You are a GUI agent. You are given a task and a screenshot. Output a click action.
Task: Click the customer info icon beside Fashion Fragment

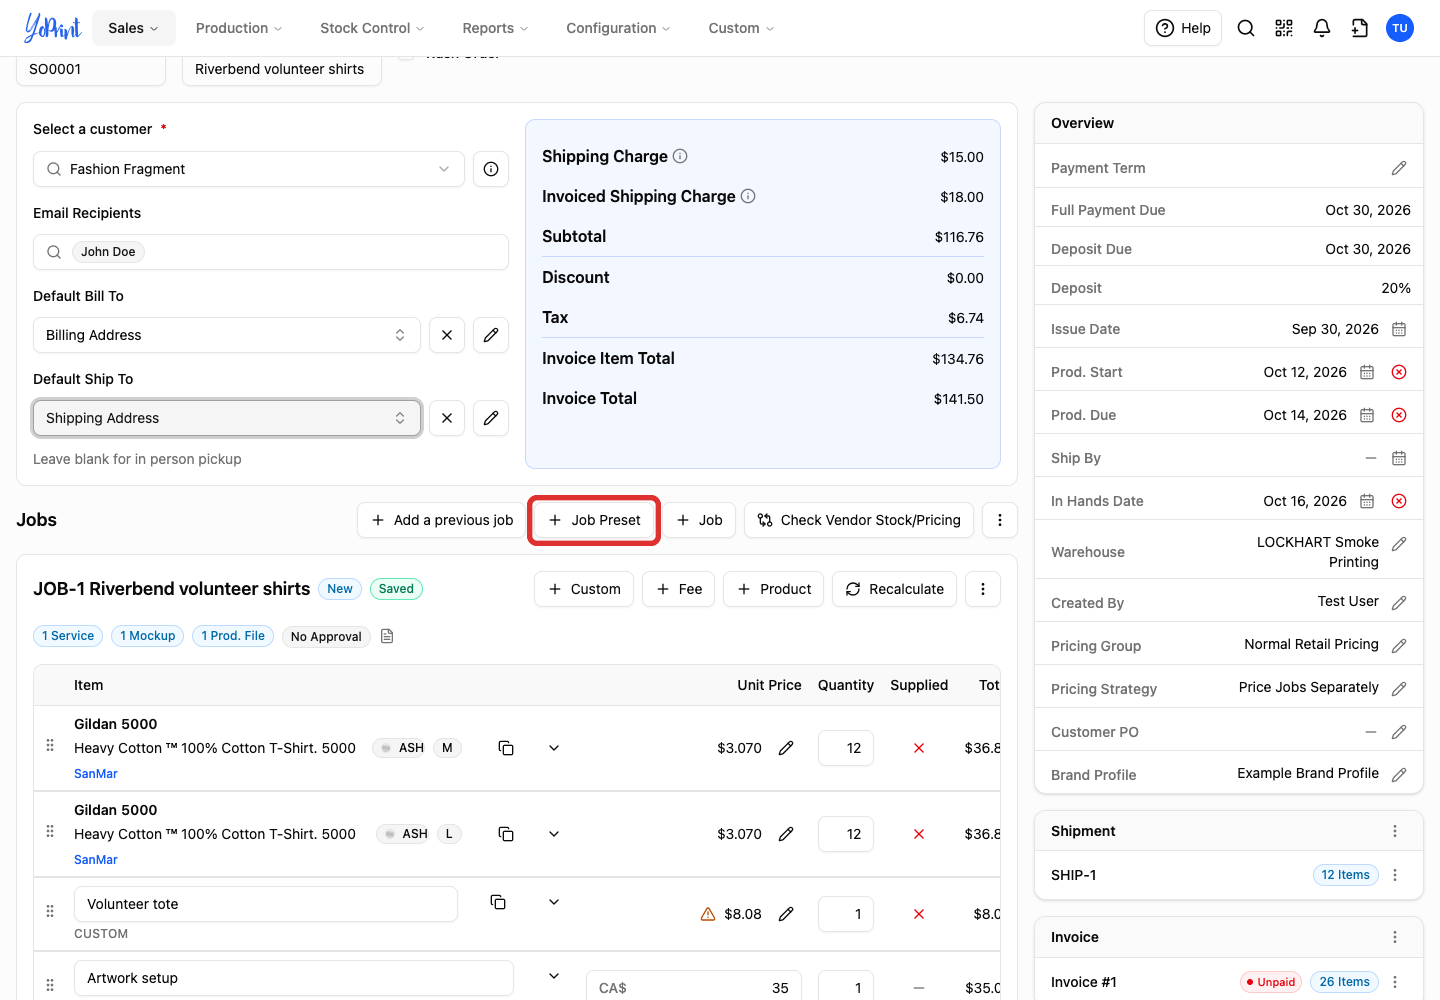click(x=491, y=169)
